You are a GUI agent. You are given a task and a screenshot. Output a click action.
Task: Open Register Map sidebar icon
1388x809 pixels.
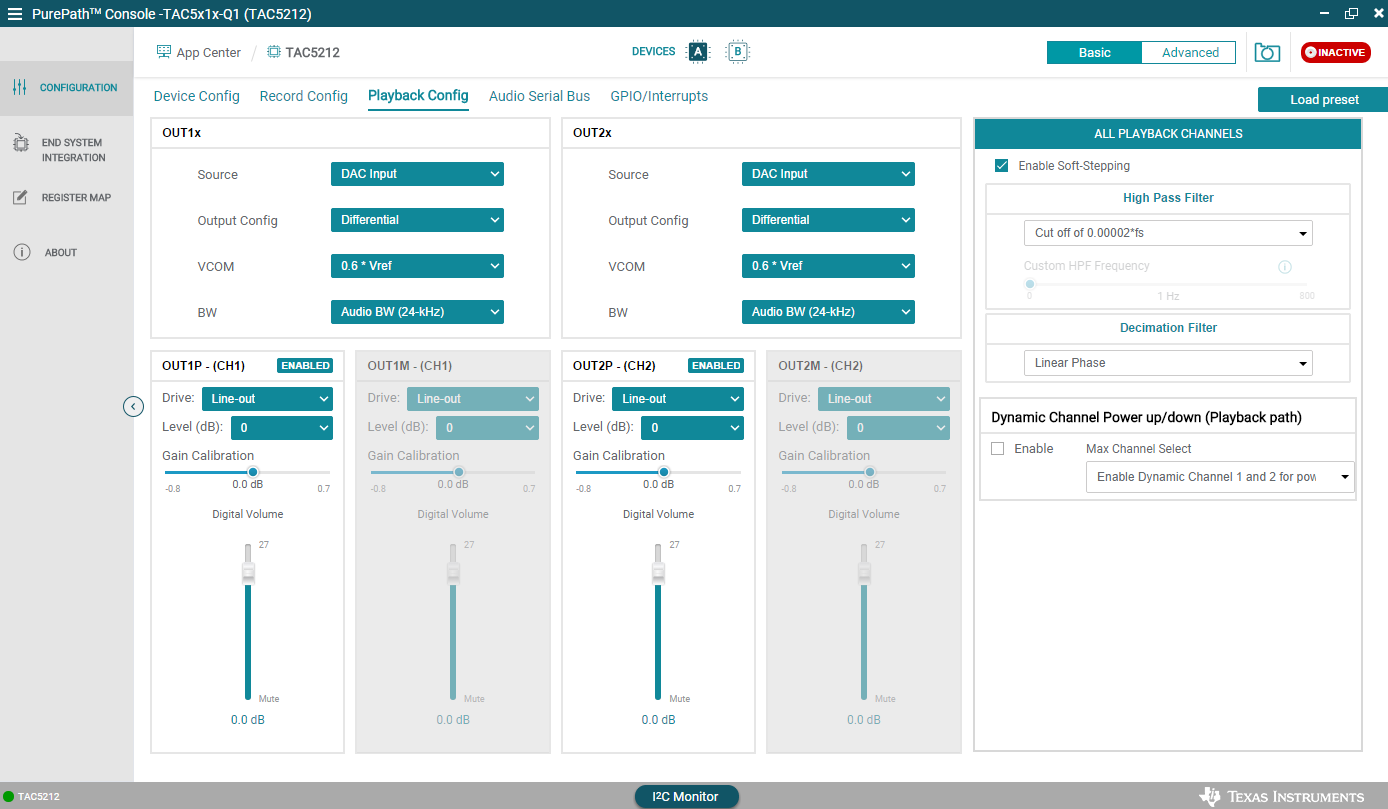(x=20, y=198)
